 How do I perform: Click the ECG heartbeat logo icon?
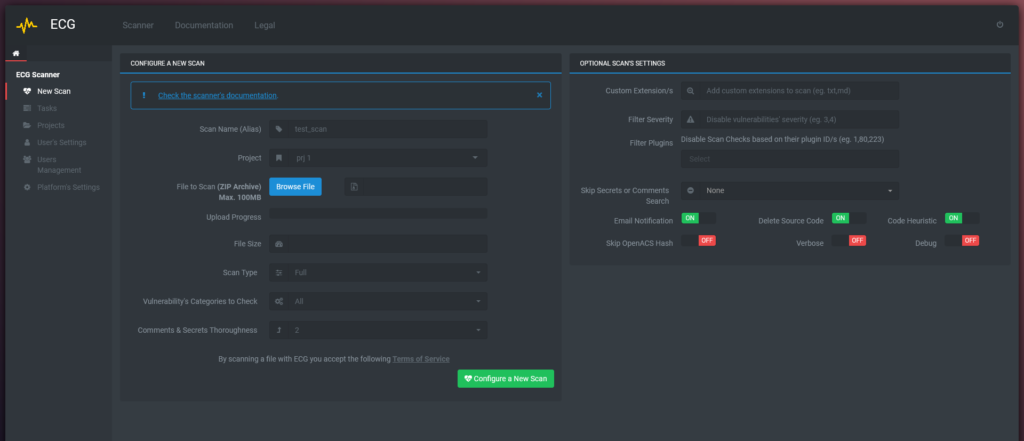(x=26, y=24)
